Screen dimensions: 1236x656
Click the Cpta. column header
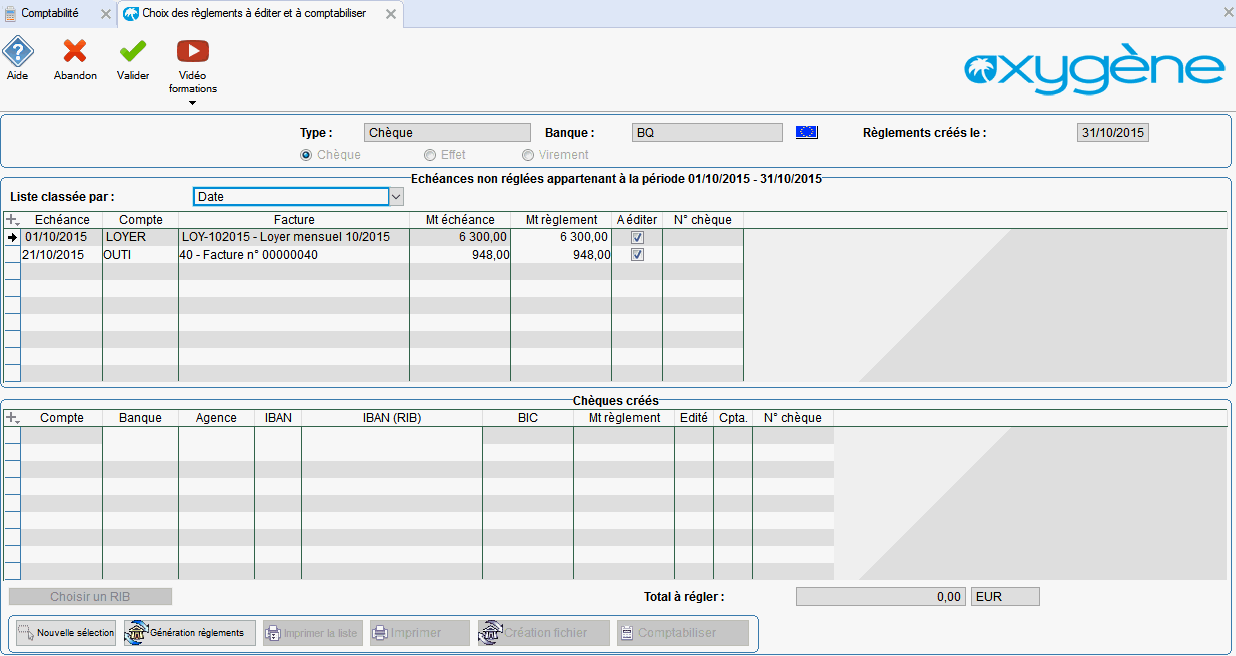click(x=733, y=418)
